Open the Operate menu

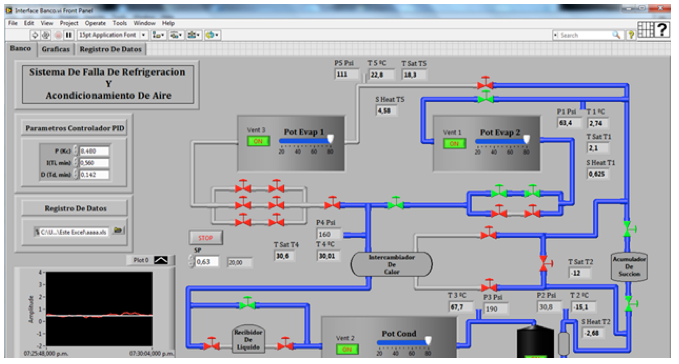95,23
